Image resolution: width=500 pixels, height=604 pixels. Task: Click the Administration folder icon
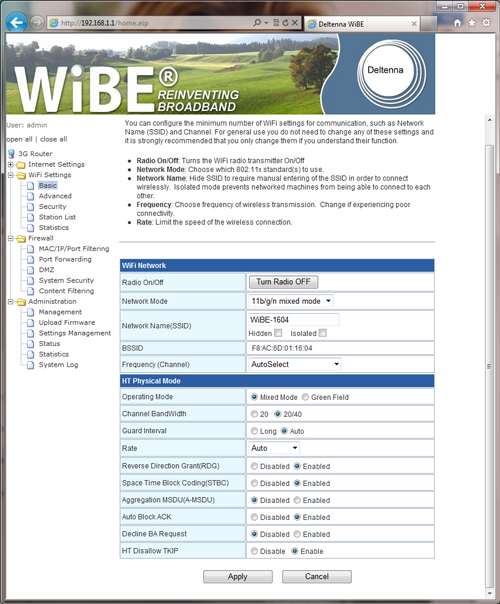(22, 302)
